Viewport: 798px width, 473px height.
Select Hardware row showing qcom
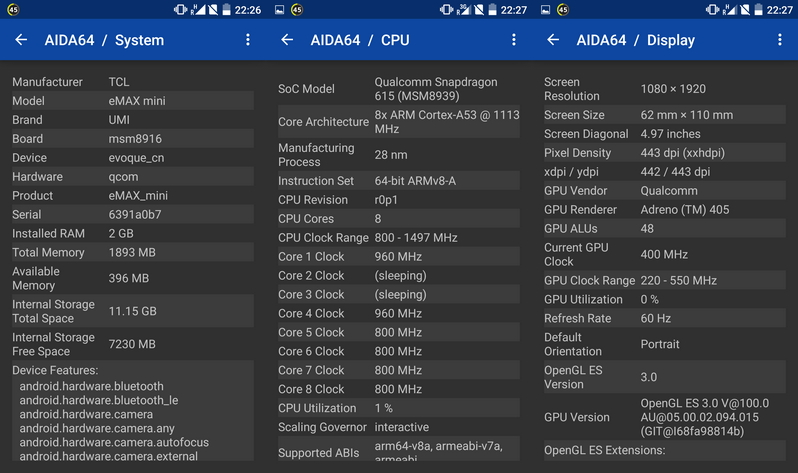tap(133, 176)
